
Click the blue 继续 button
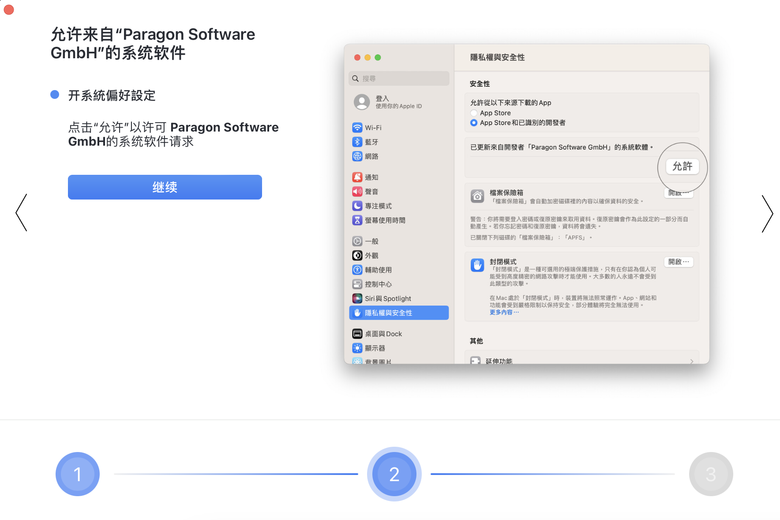click(x=165, y=187)
